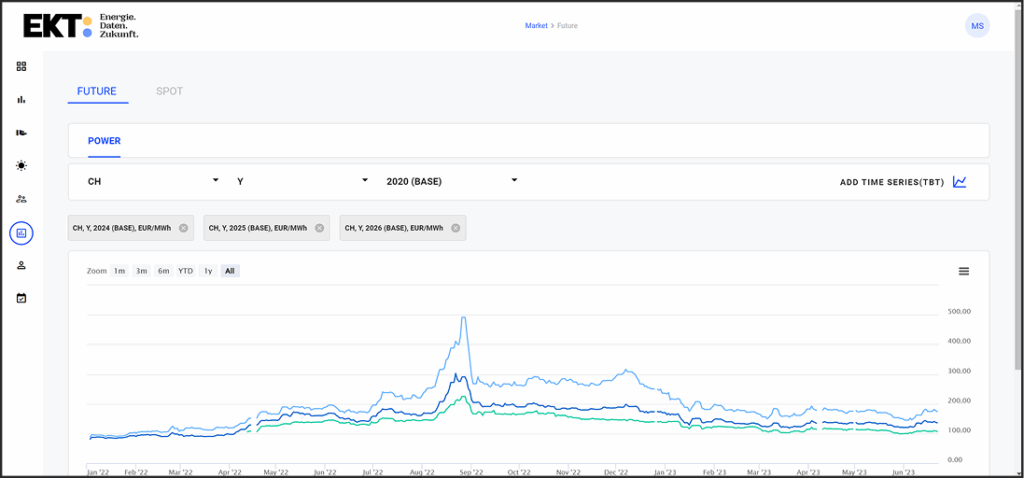The width and height of the screenshot is (1024, 478).
Task: Set chart zoom to 3m
Action: click(141, 271)
